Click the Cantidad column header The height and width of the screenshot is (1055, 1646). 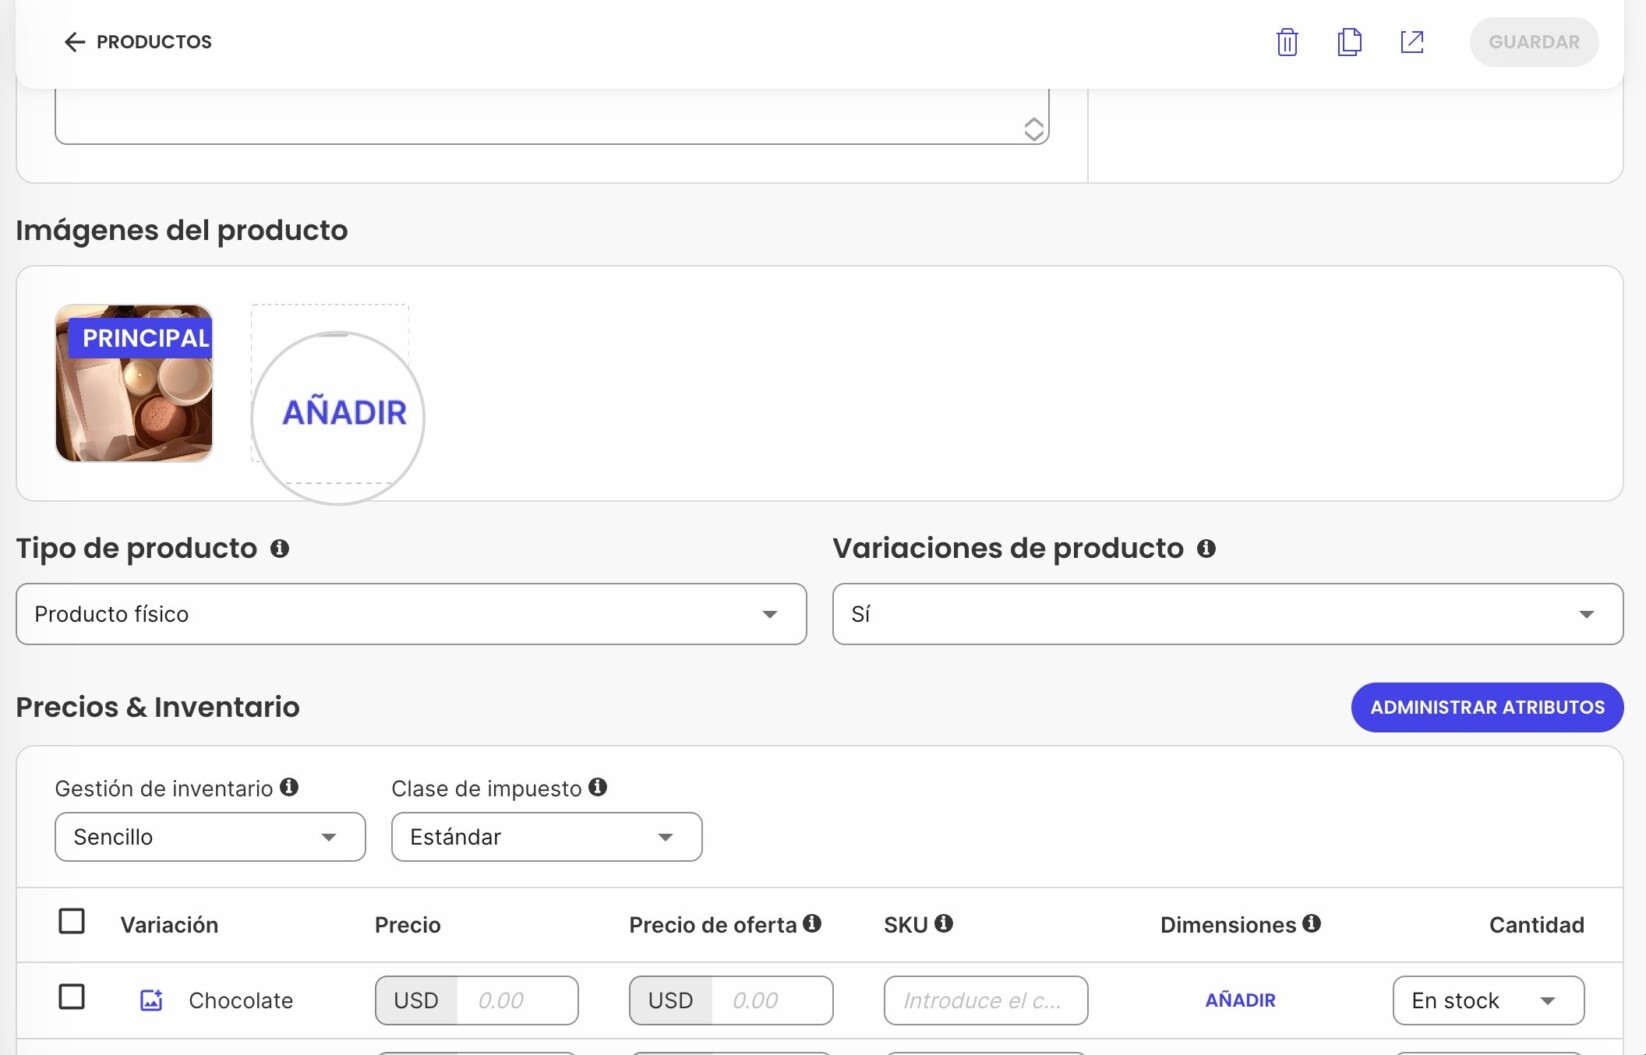(1536, 925)
